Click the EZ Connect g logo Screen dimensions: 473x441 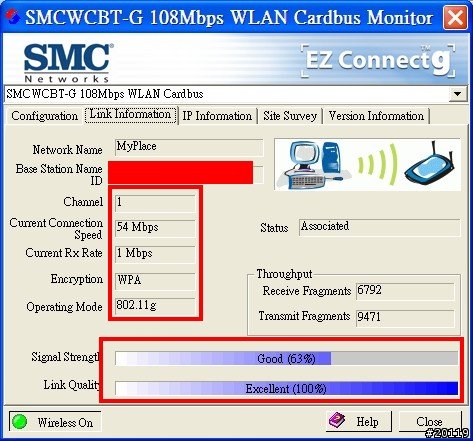378,60
